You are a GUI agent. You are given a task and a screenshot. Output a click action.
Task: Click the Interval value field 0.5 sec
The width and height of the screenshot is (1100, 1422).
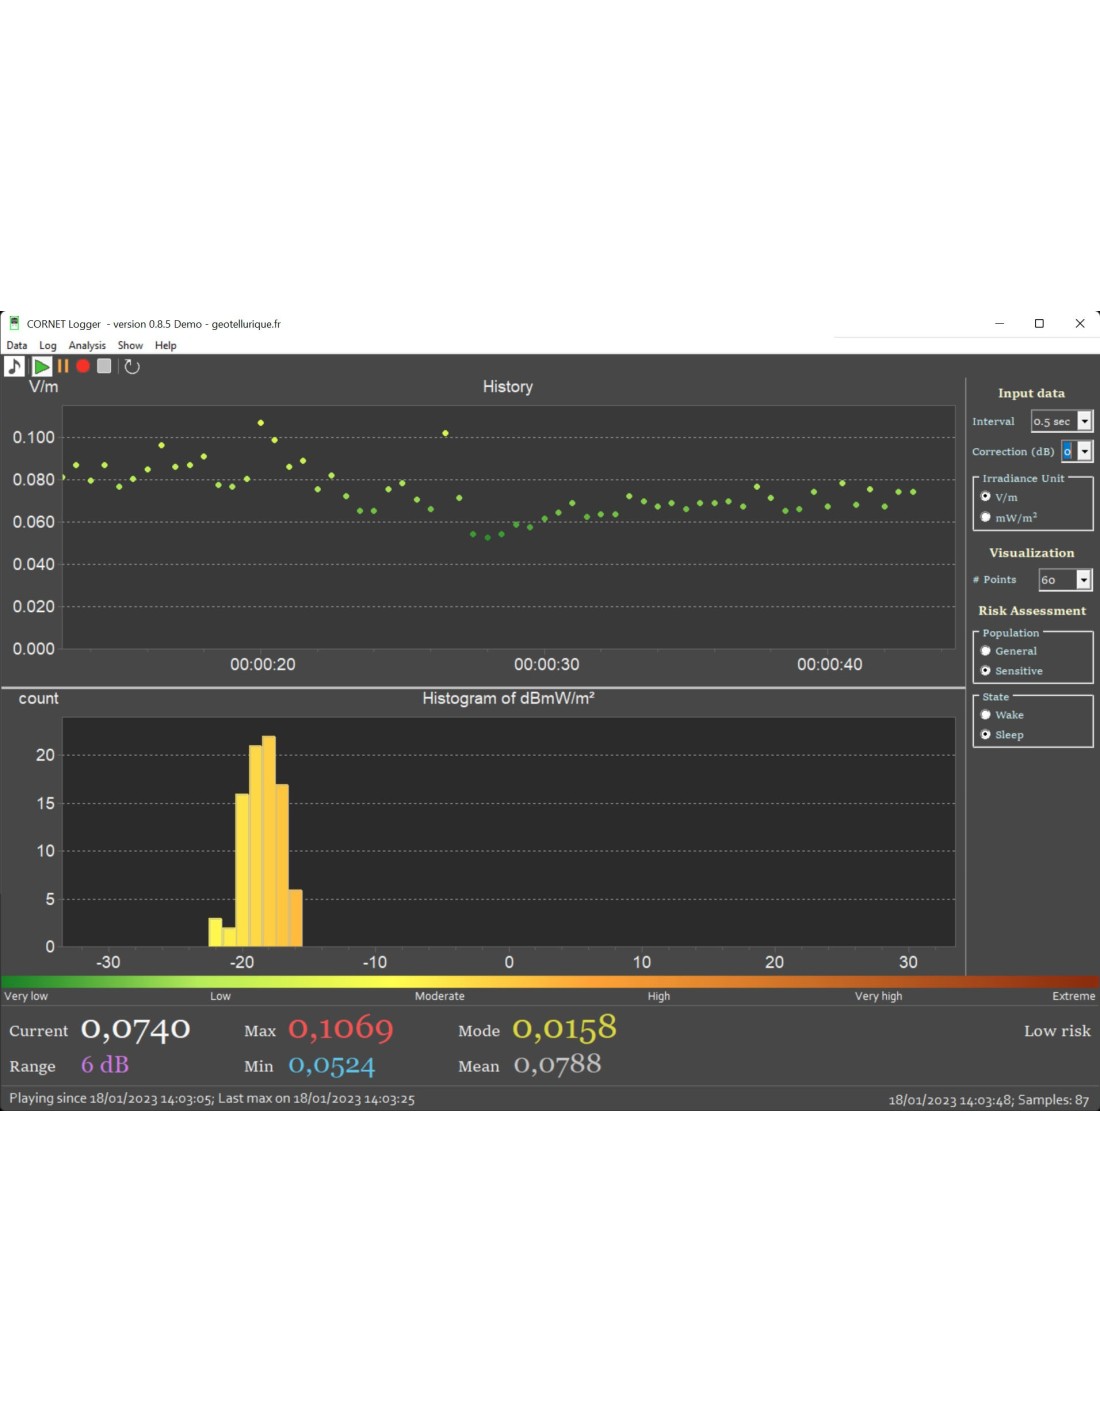(1054, 422)
